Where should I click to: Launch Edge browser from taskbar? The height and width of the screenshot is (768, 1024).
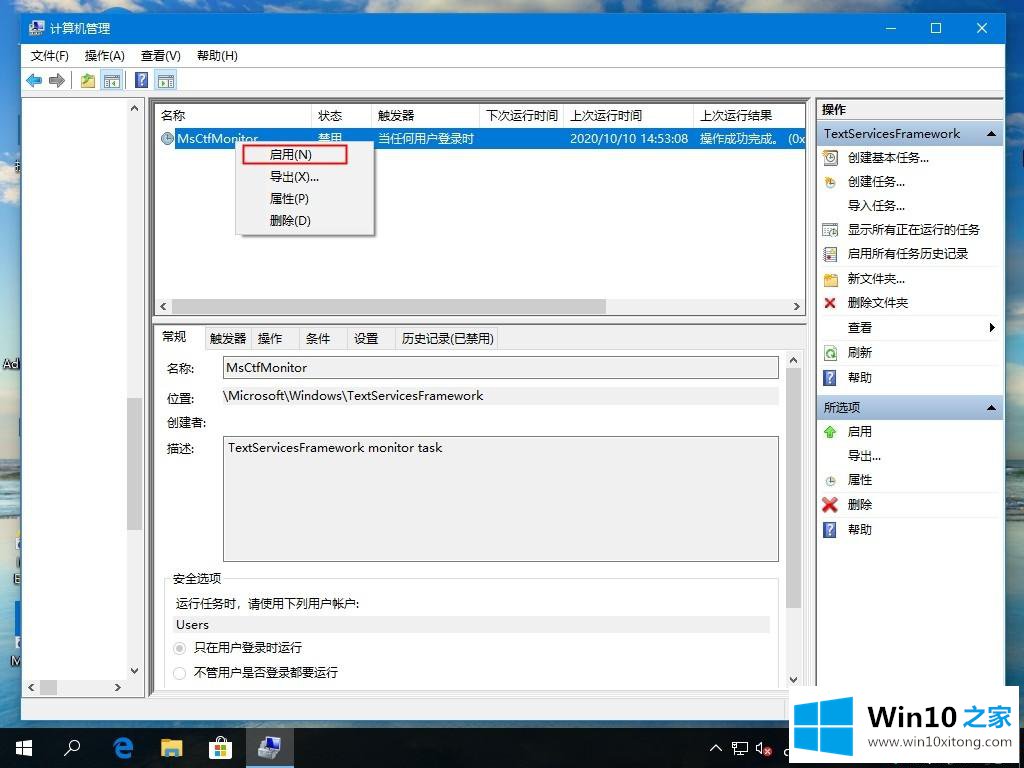pos(122,748)
